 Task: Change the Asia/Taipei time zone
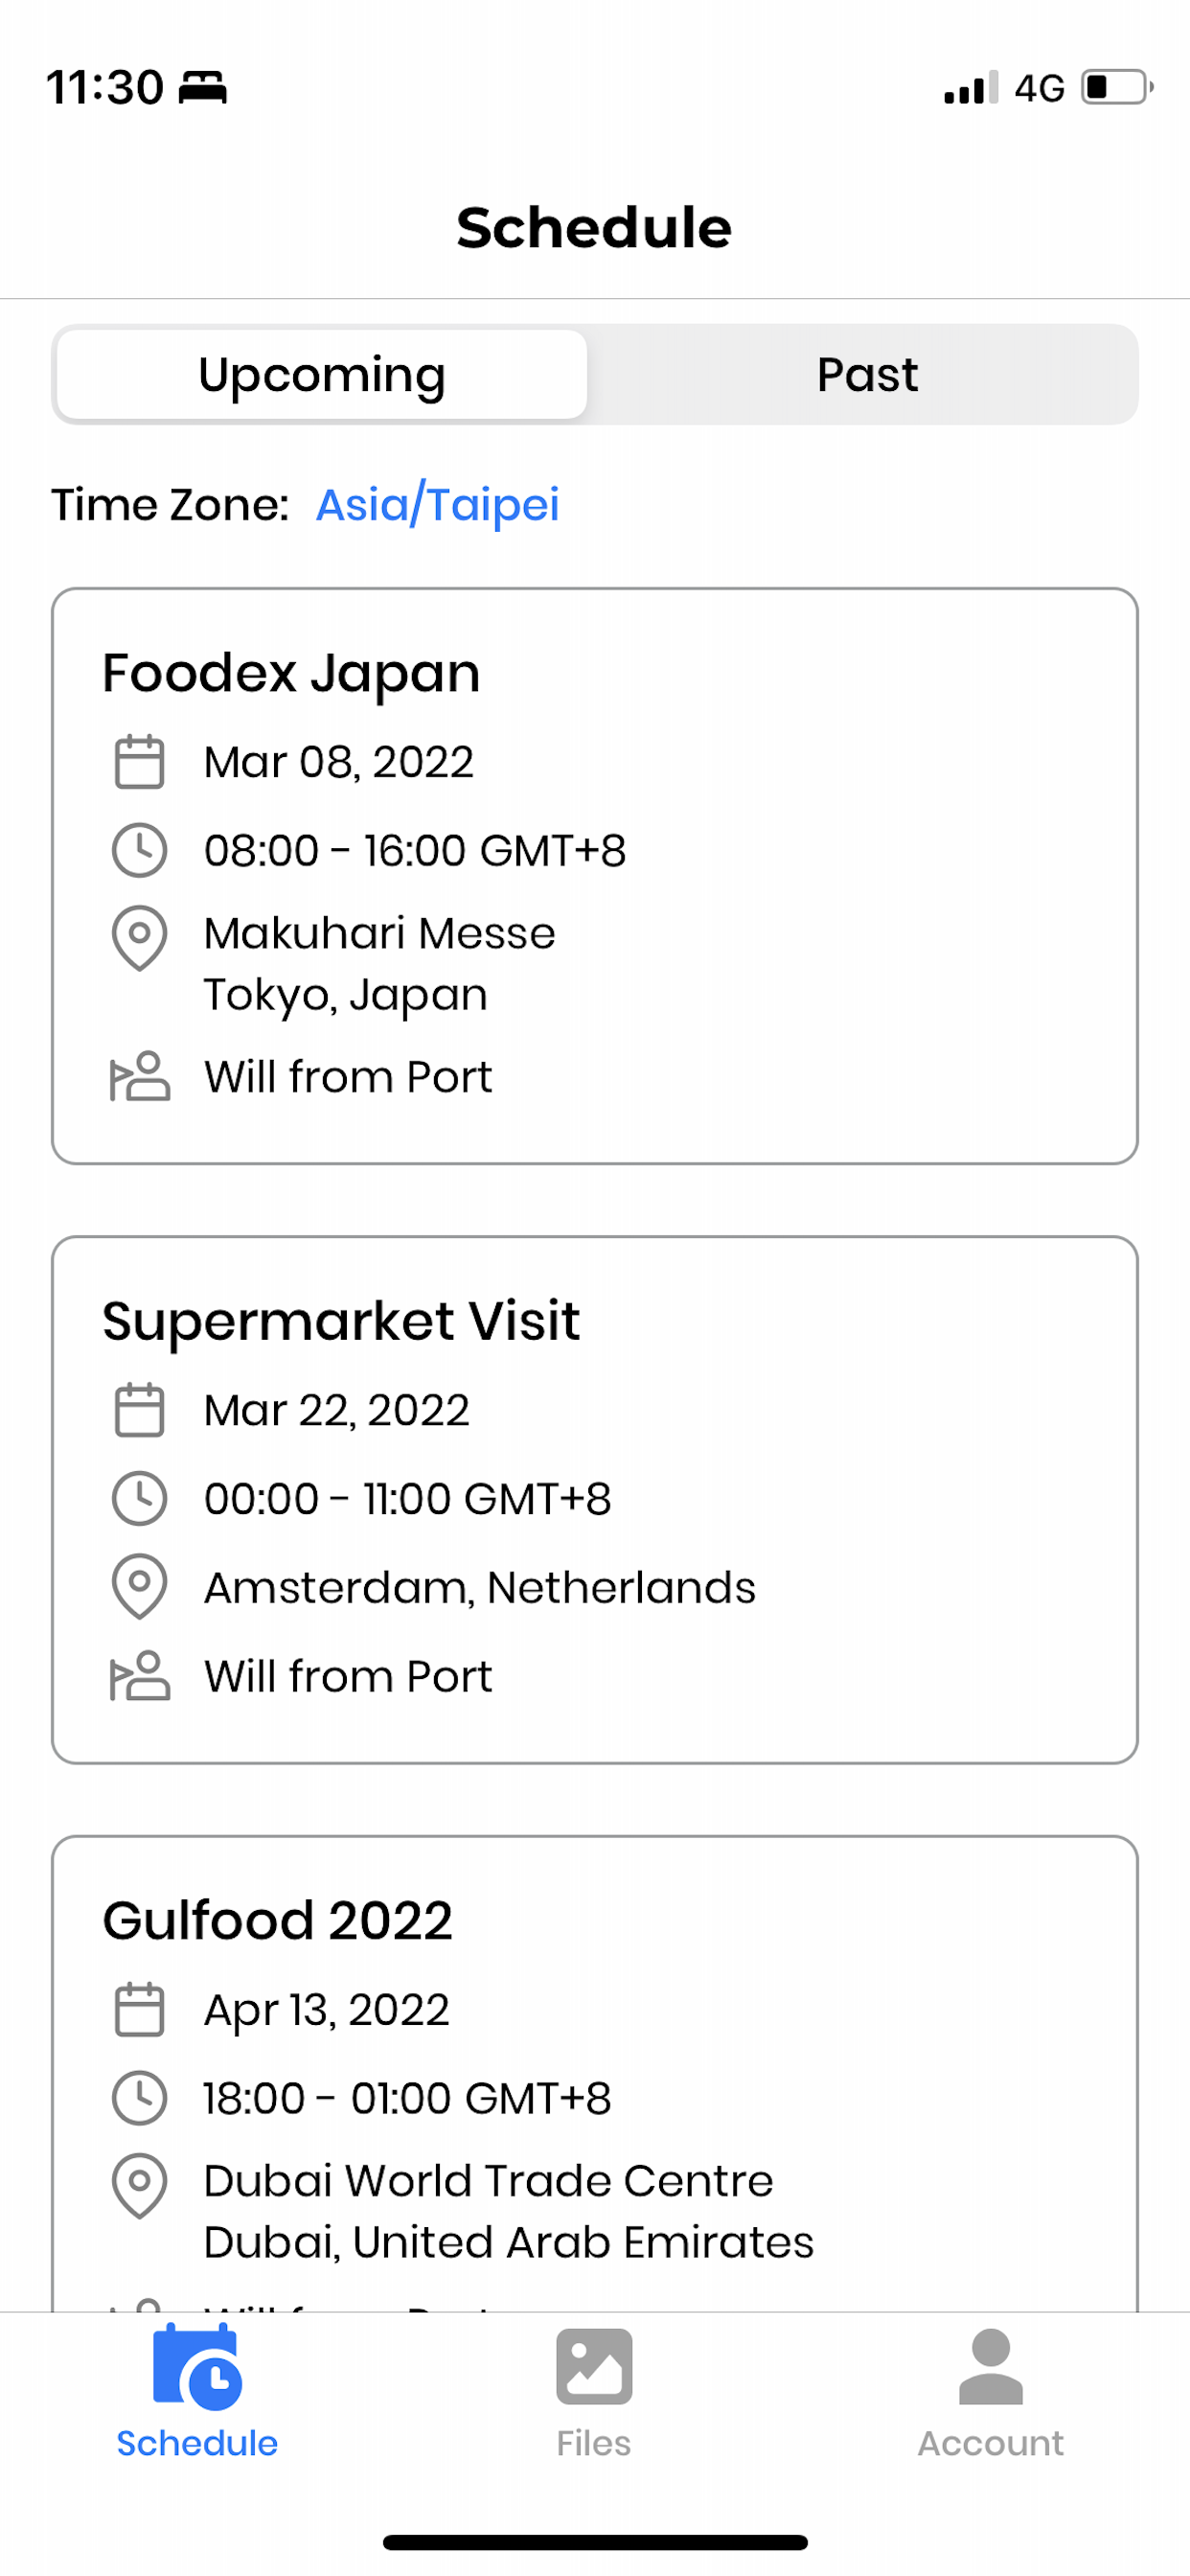click(437, 504)
